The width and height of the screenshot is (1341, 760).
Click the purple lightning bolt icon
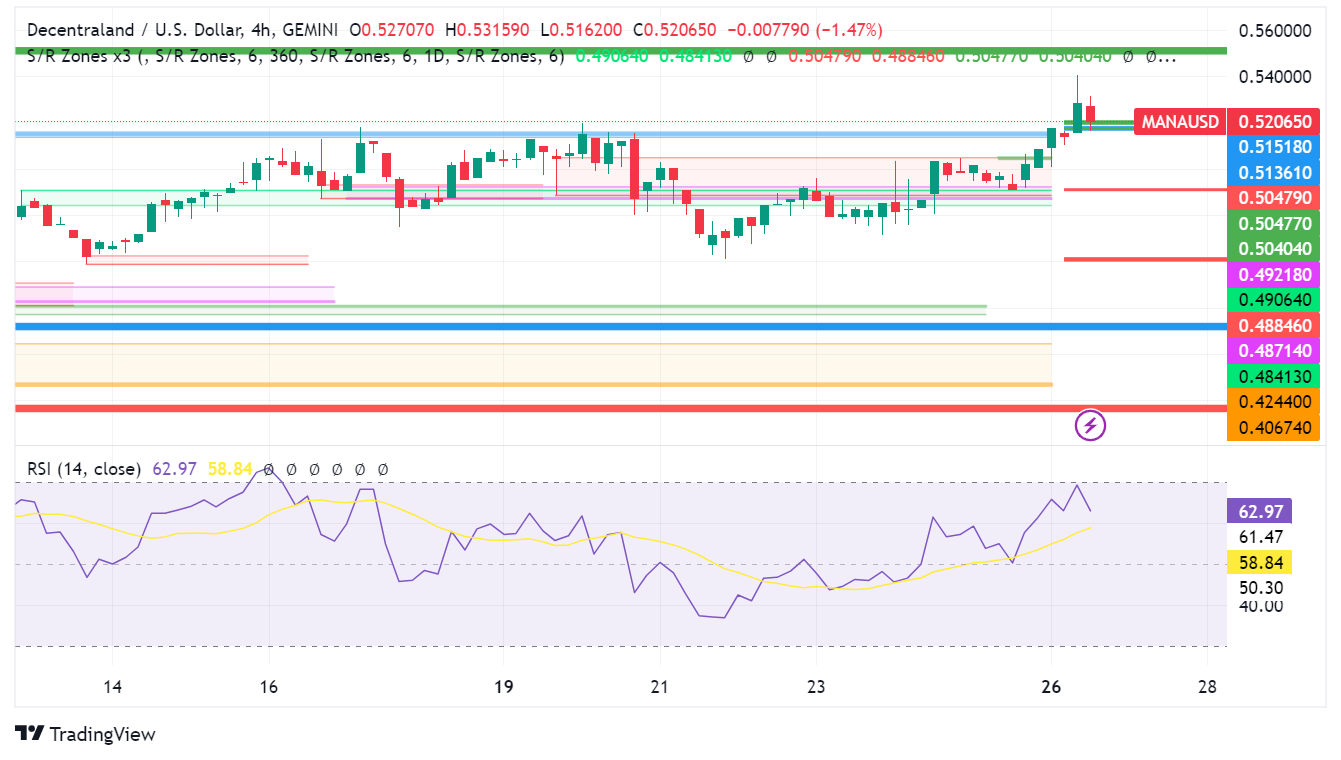click(x=1090, y=426)
